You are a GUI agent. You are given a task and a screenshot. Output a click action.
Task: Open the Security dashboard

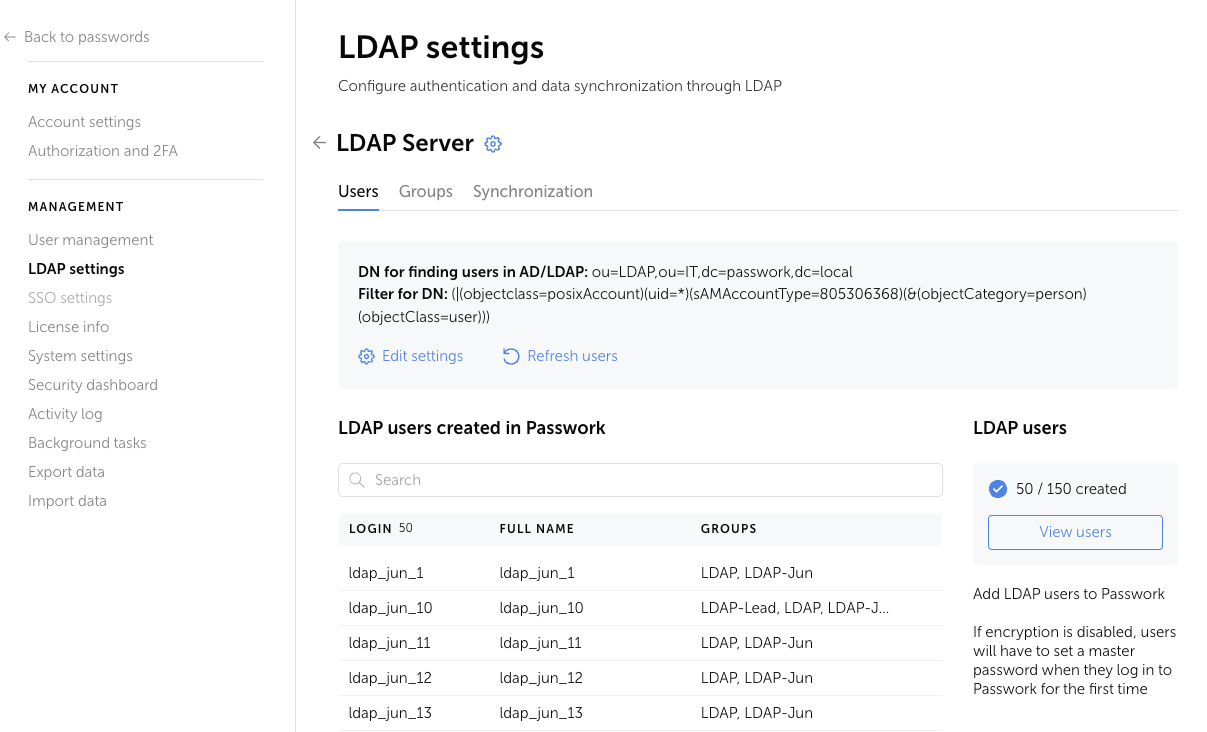92,384
